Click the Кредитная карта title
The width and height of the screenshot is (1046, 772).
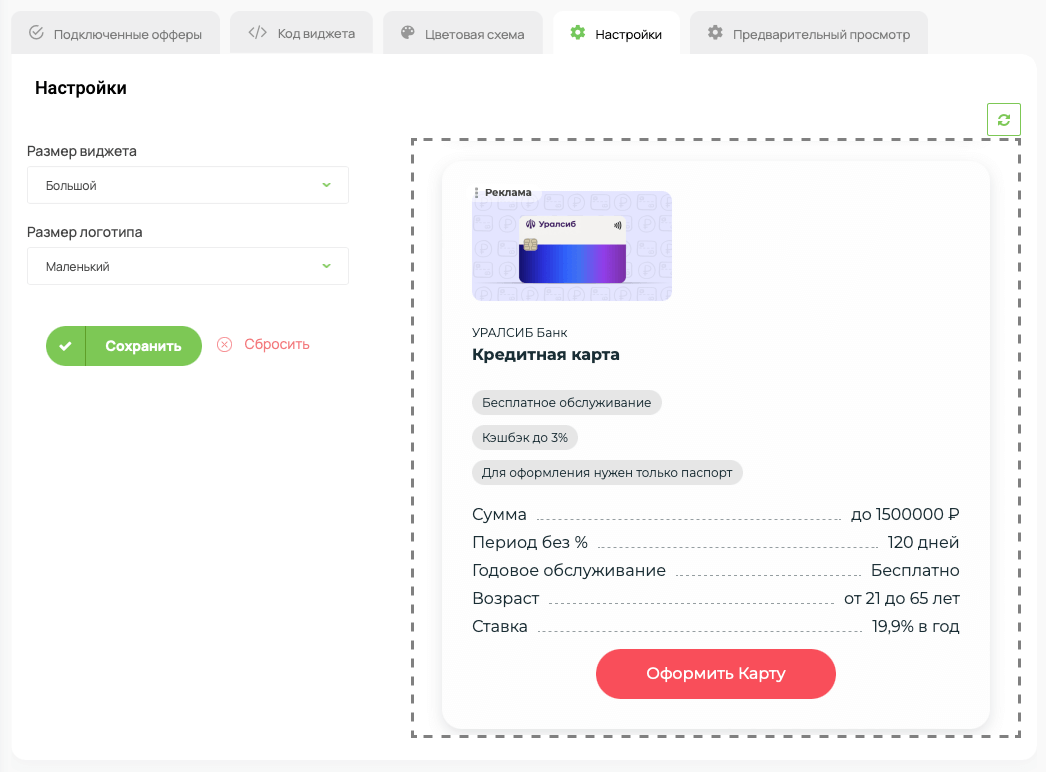[545, 355]
